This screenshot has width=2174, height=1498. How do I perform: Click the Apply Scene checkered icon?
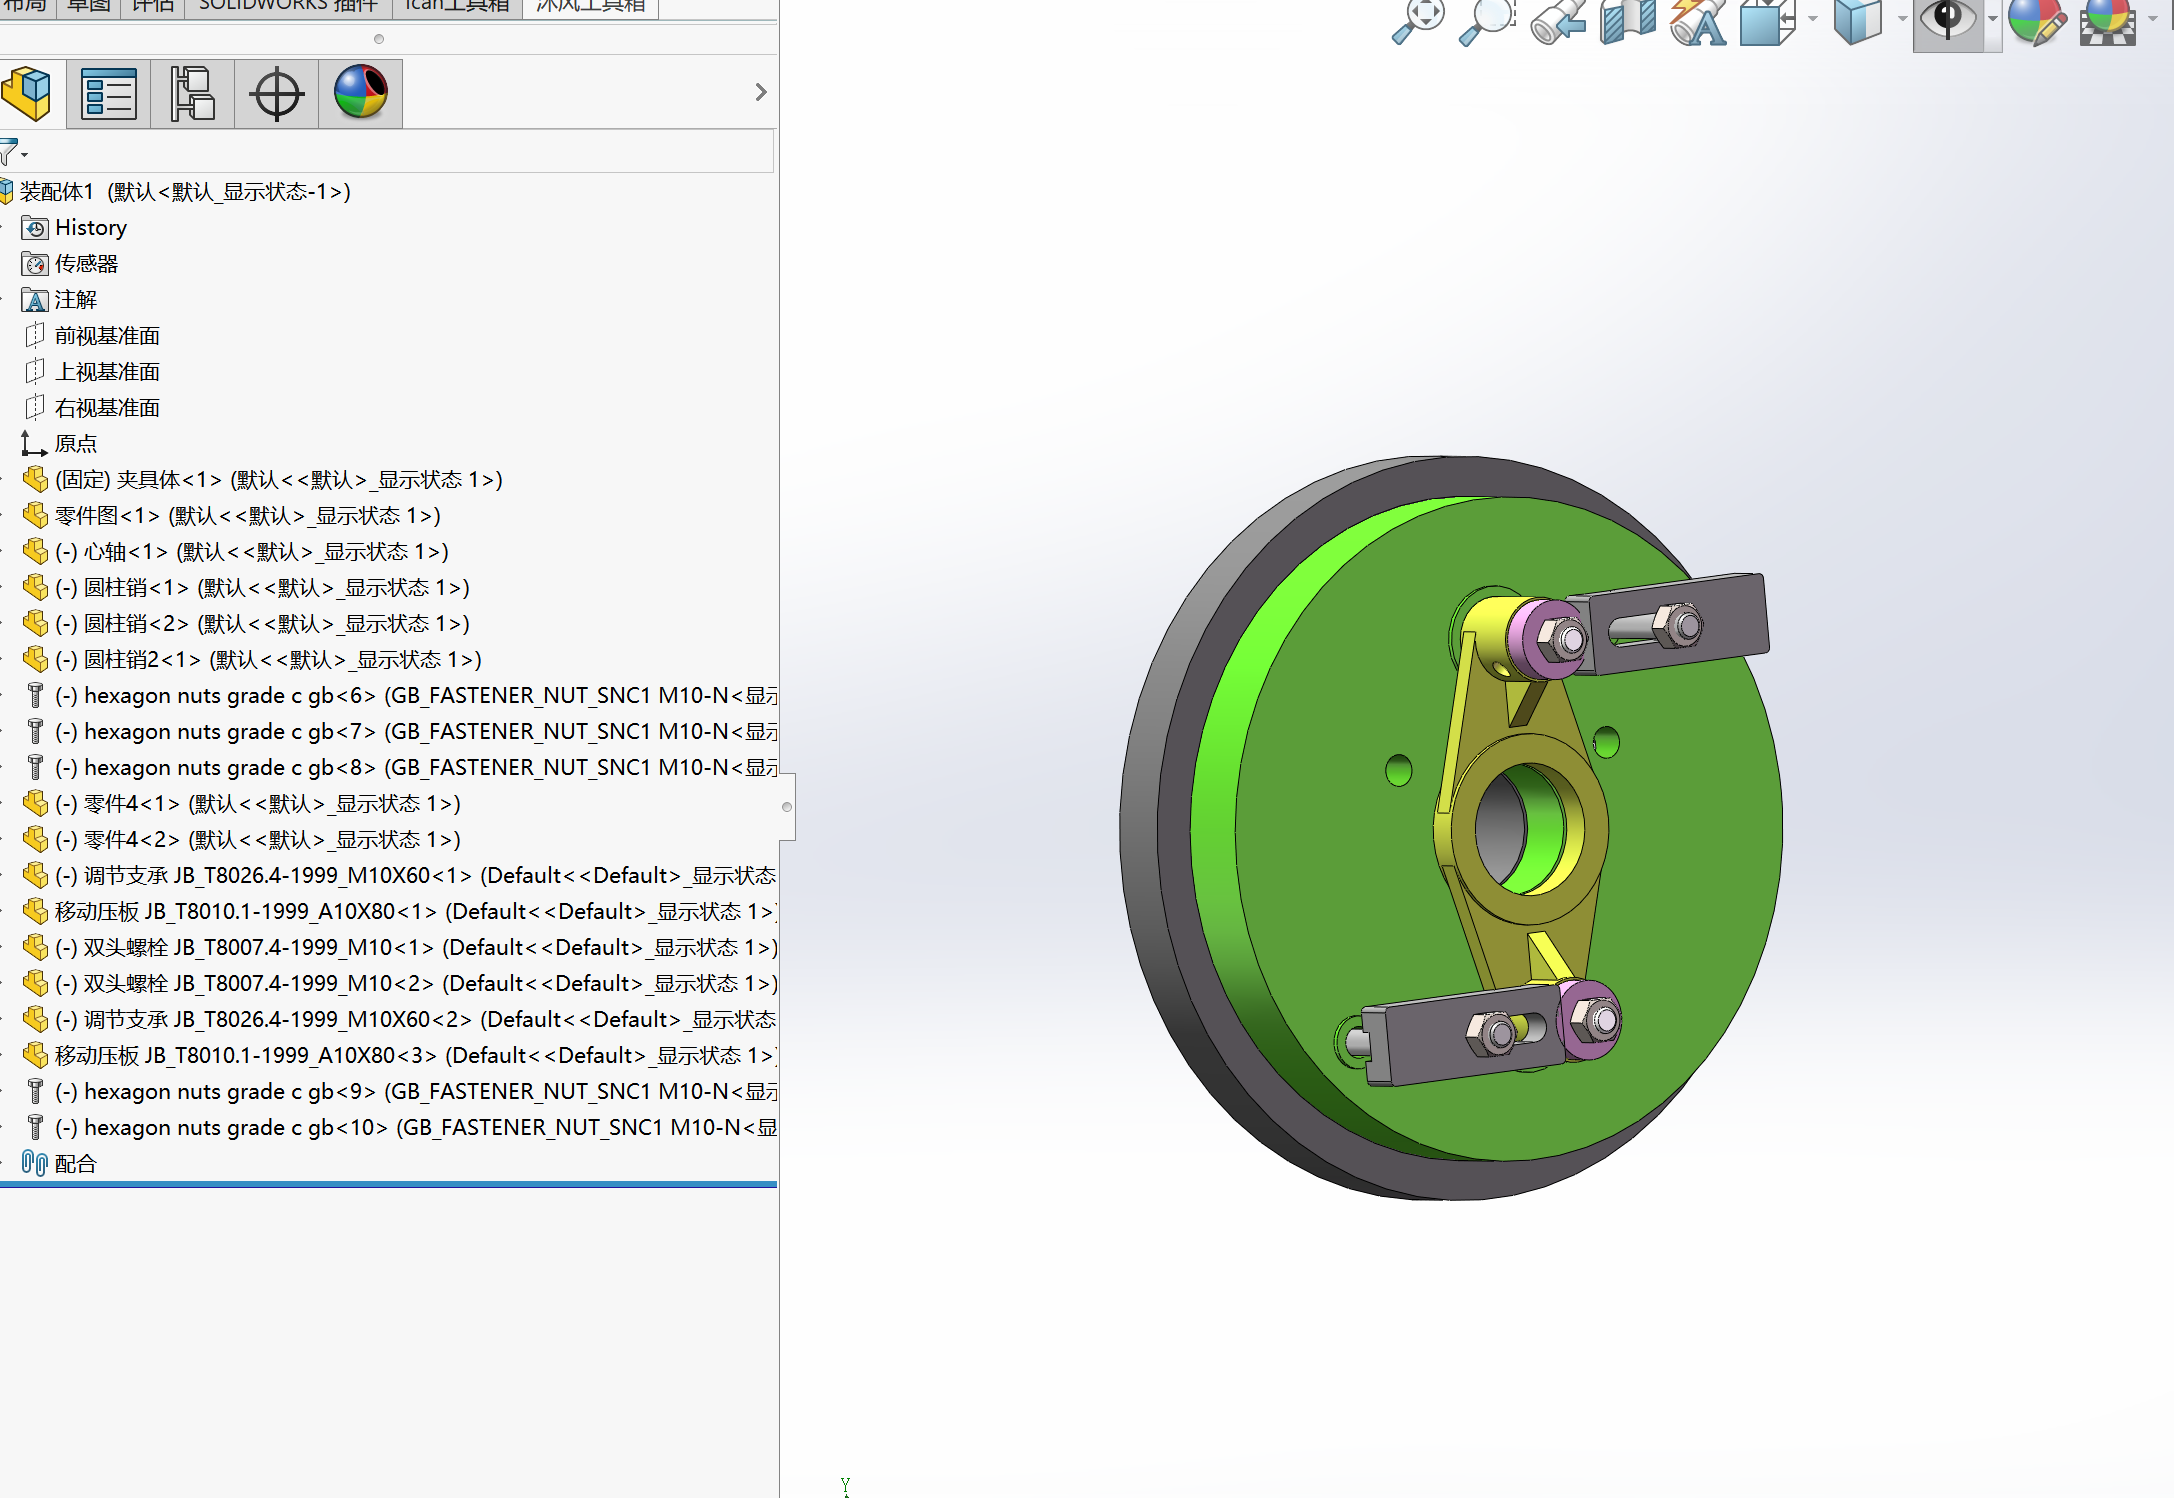(x=2108, y=21)
